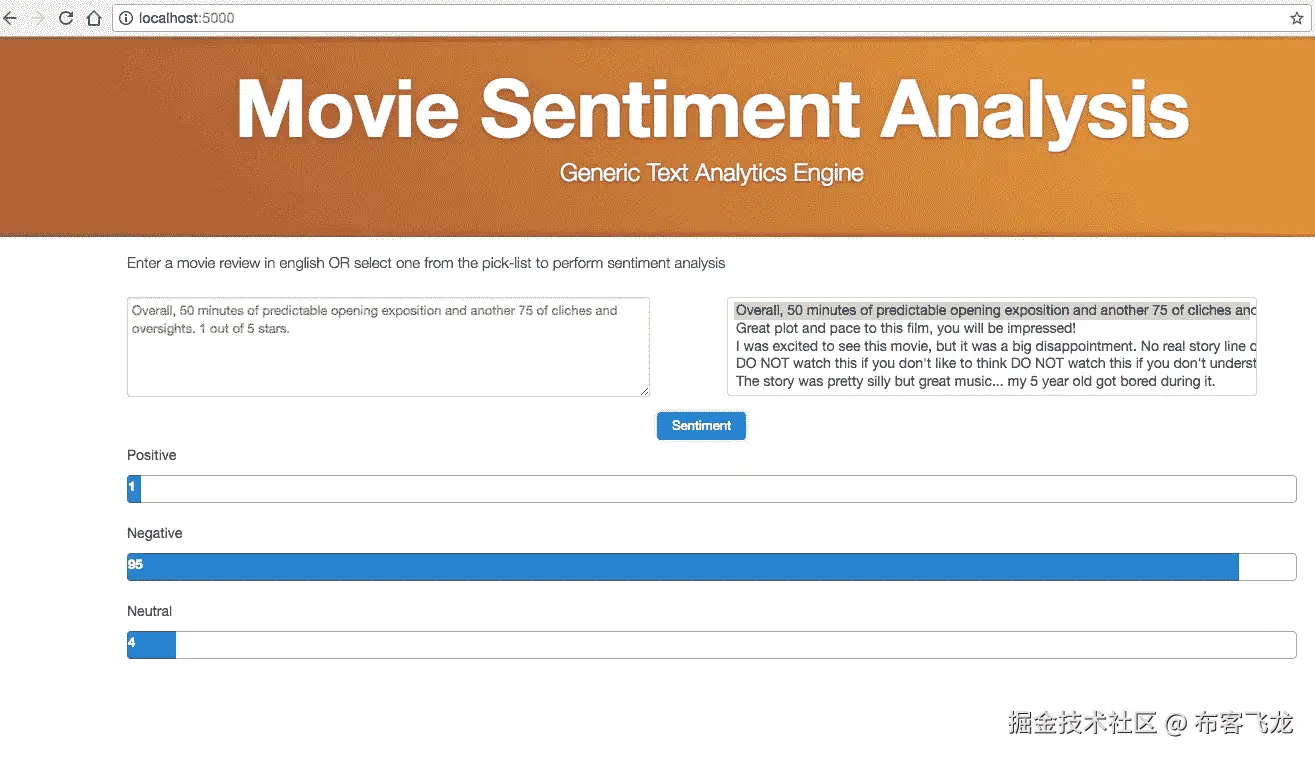Pick the 'DO NOT watch this' review
Viewport: 1315px width, 758px height.
(990, 363)
